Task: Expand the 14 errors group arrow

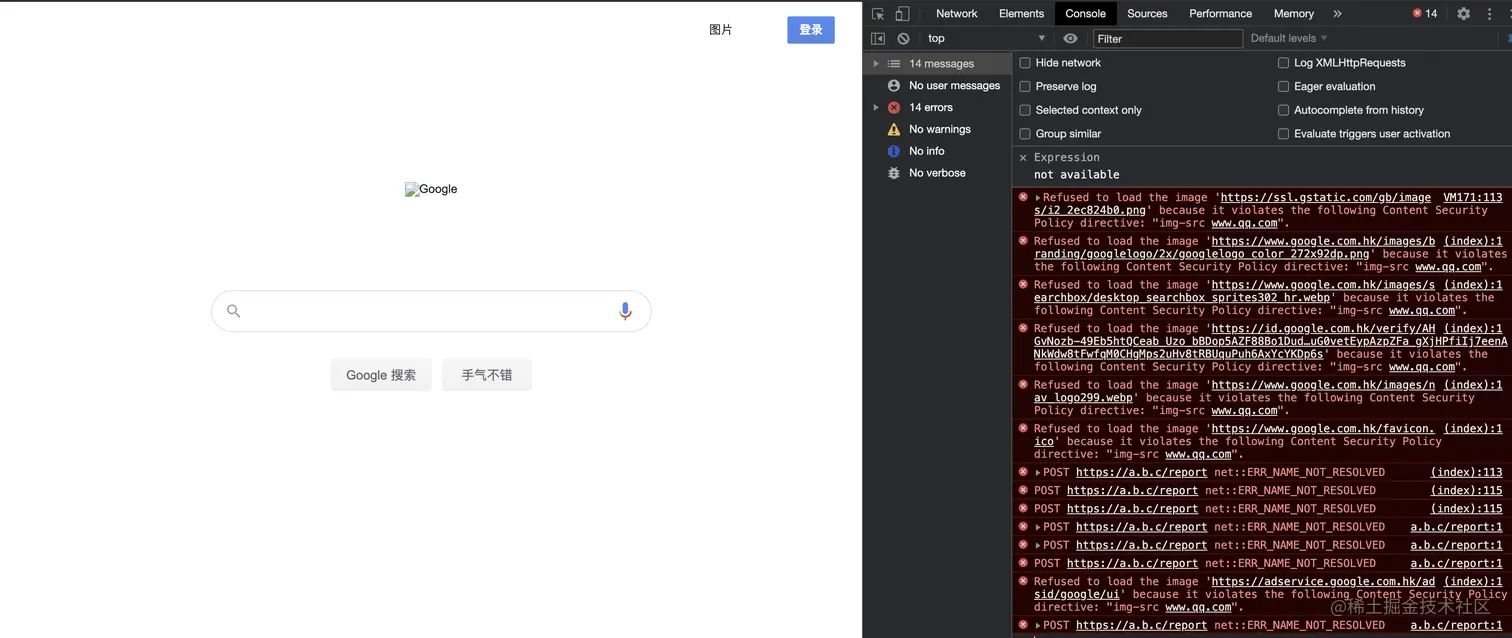Action: (x=876, y=107)
